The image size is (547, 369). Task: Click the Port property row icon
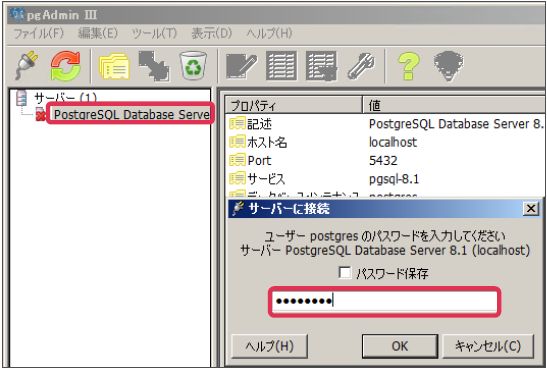[237, 160]
